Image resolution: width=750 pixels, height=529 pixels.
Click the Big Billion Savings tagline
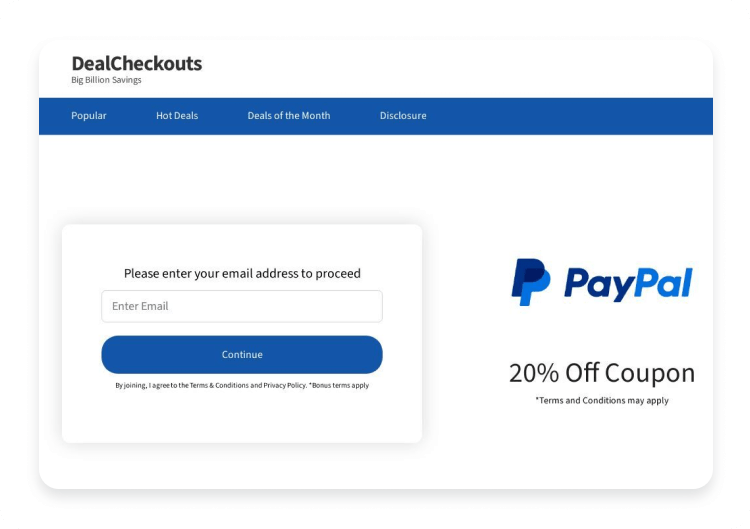(x=106, y=80)
